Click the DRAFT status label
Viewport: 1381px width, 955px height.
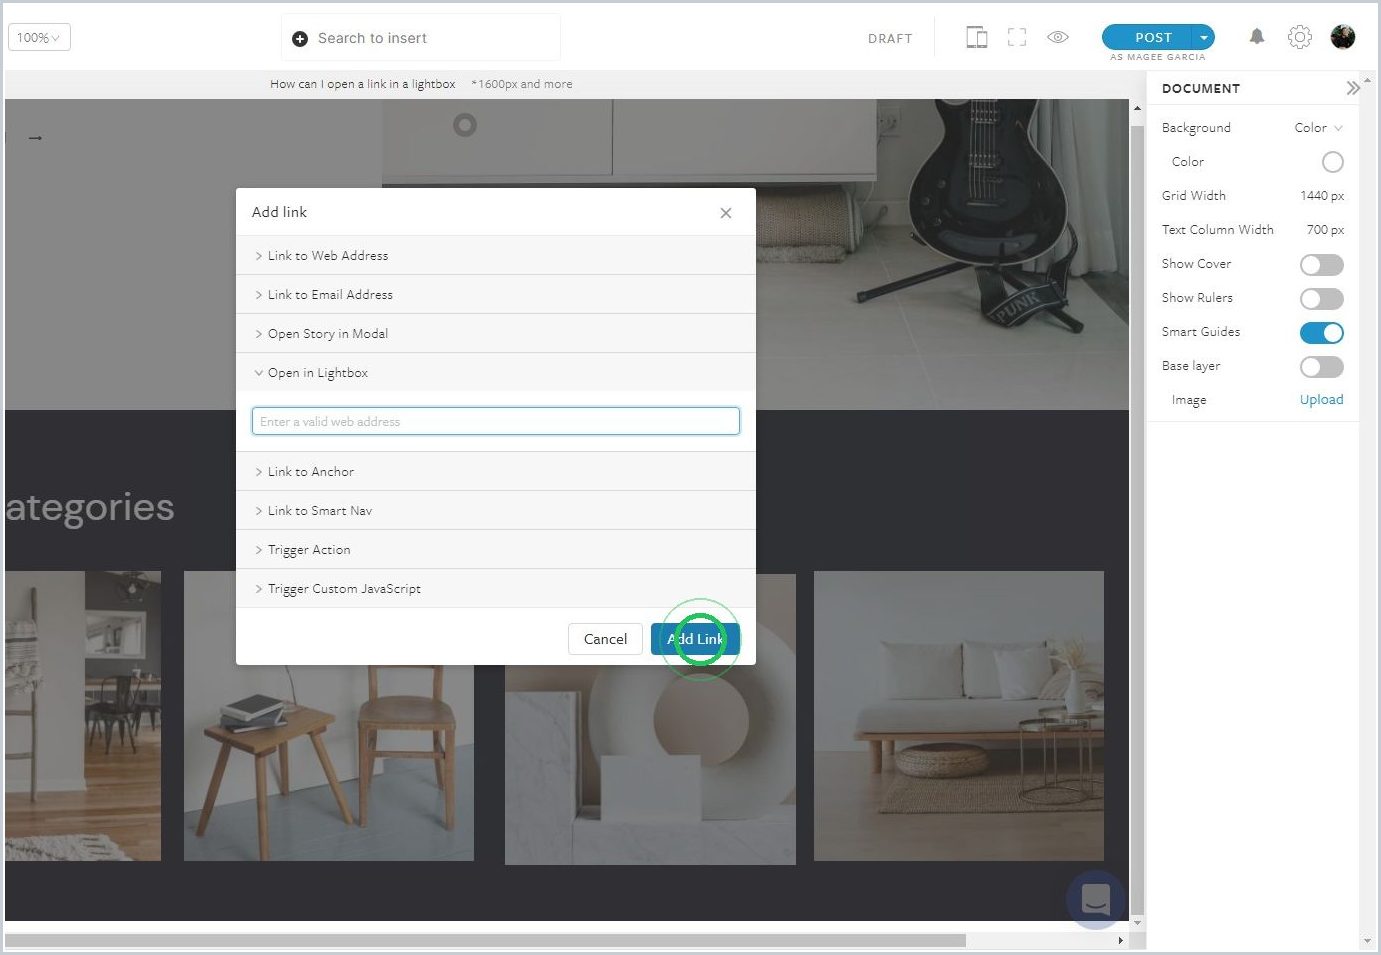tap(890, 39)
